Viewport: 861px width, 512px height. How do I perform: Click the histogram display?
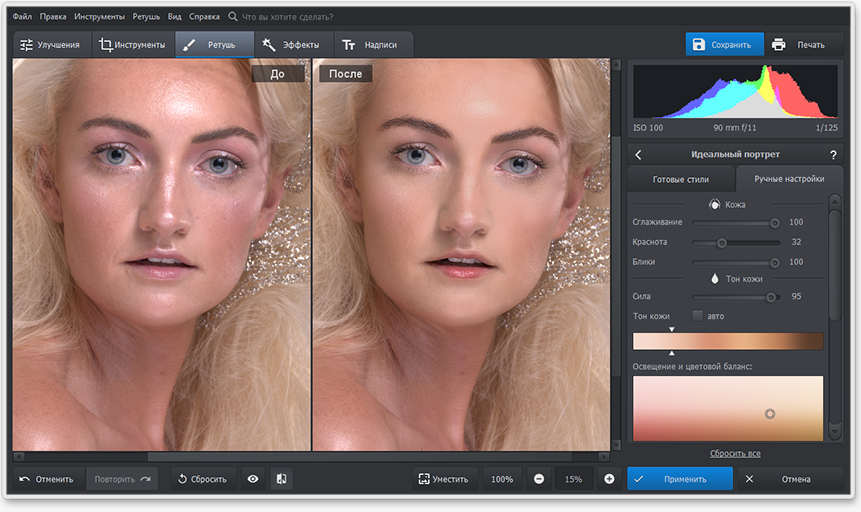click(735, 91)
